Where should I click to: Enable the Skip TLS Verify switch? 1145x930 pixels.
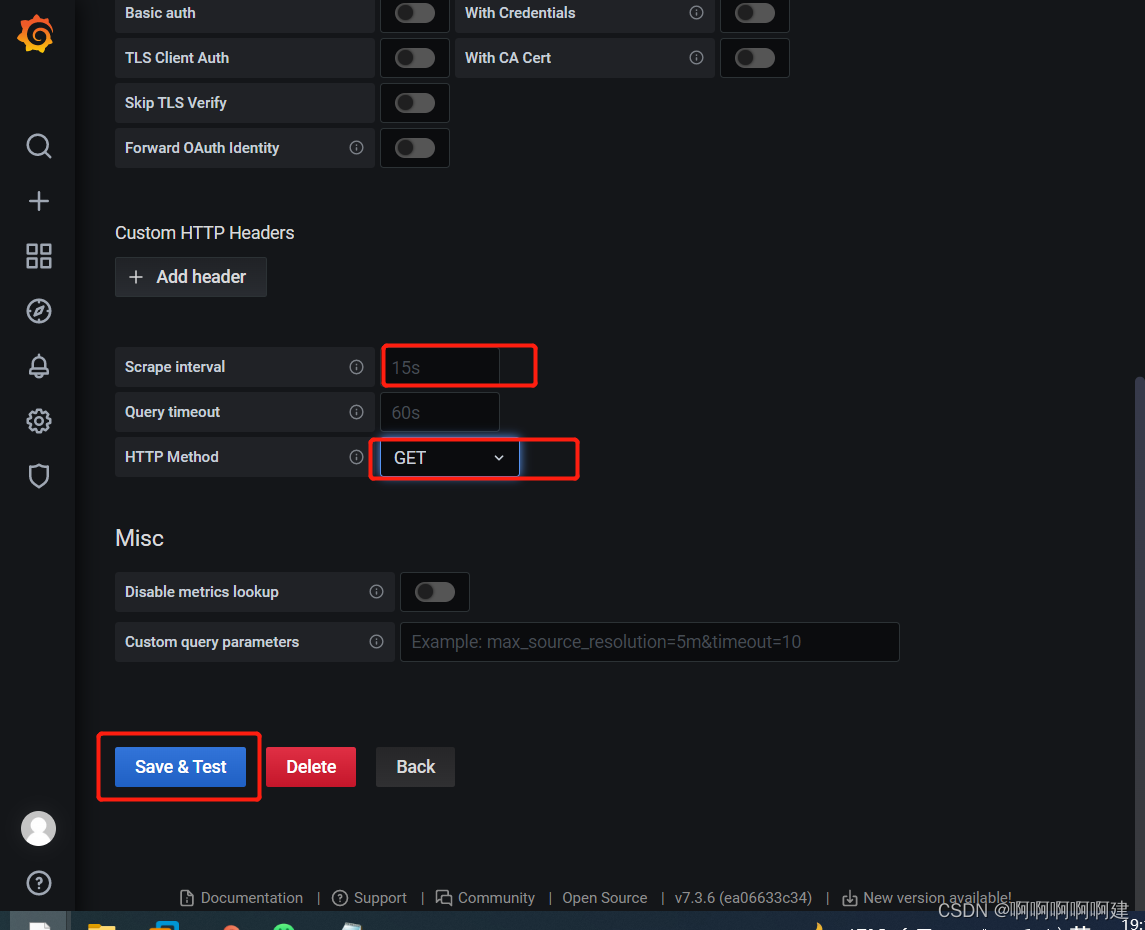tap(415, 103)
